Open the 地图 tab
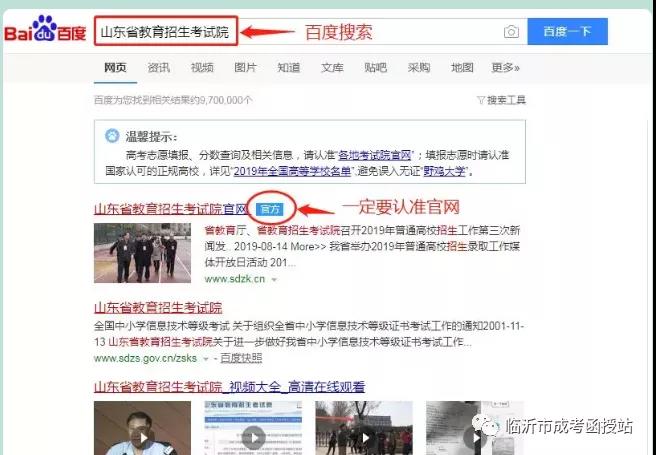The height and width of the screenshot is (455, 656). pyautogui.click(x=462, y=67)
